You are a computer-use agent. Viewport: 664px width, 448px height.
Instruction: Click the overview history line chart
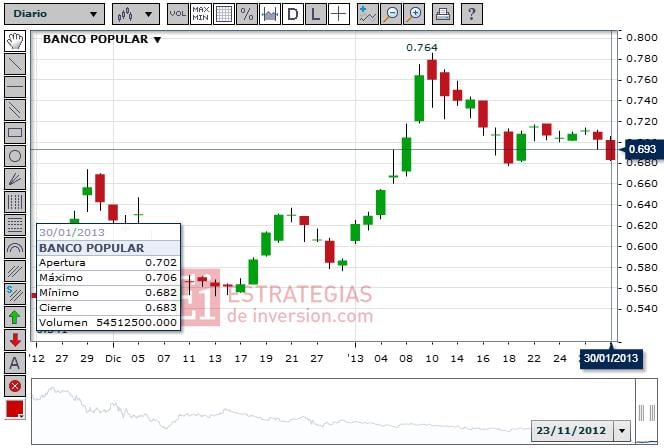[333, 411]
